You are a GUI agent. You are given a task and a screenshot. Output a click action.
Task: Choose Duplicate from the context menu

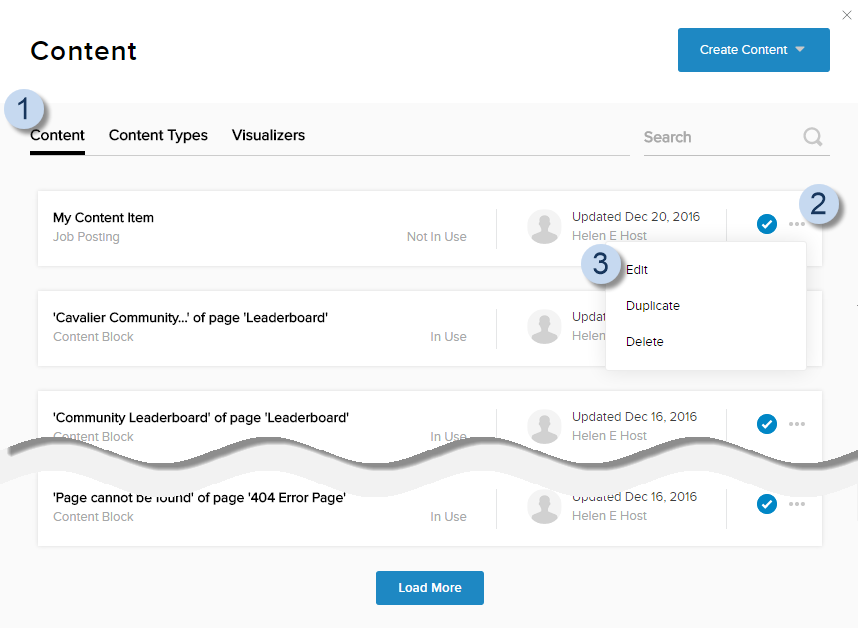653,306
